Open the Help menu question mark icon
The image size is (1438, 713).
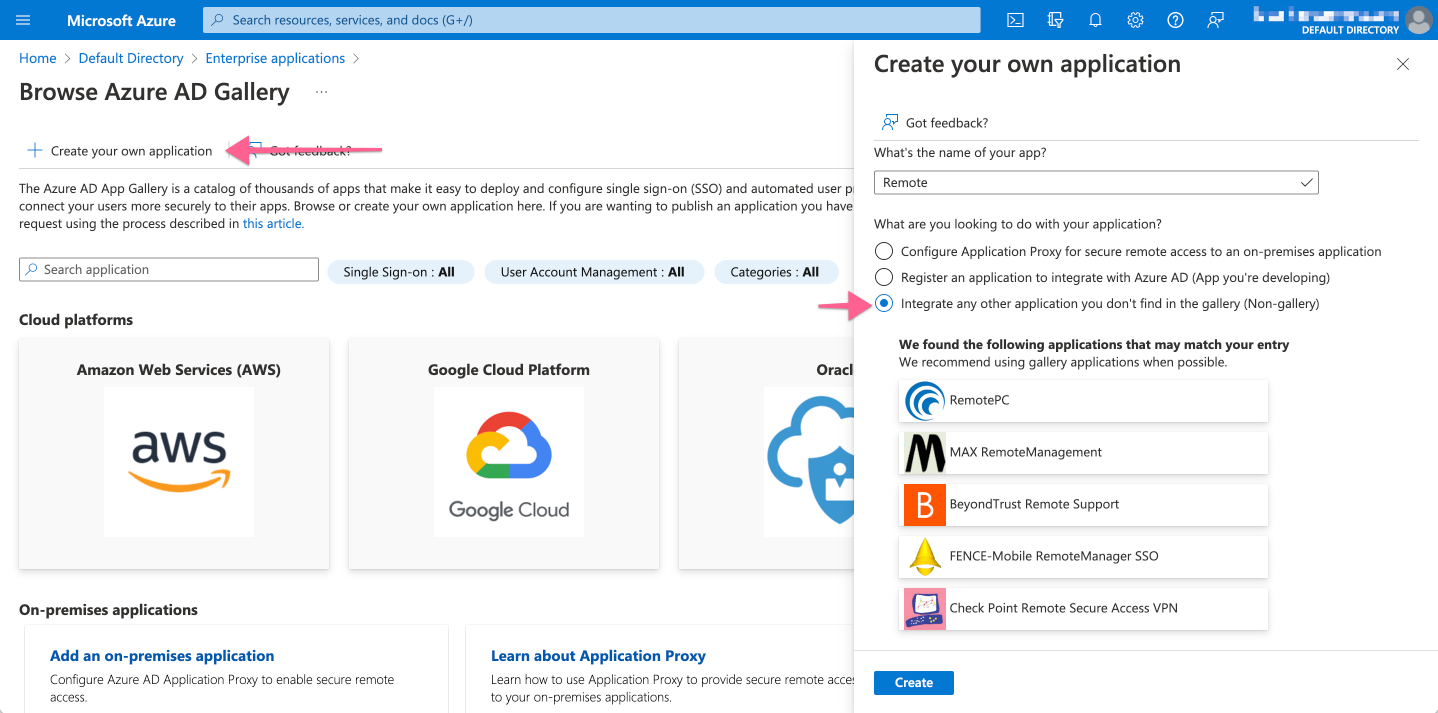coord(1175,20)
